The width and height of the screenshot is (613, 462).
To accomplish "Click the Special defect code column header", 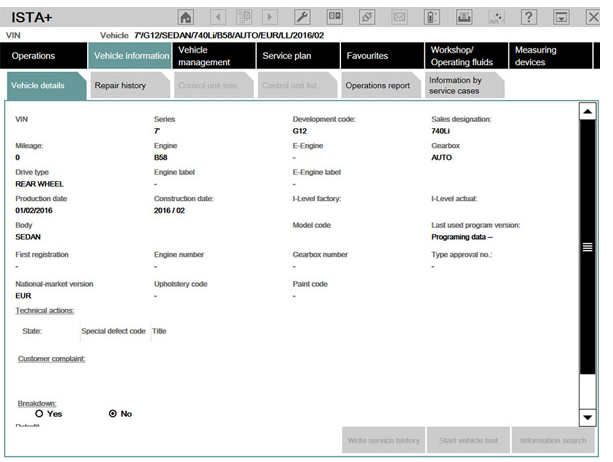I will (x=113, y=331).
